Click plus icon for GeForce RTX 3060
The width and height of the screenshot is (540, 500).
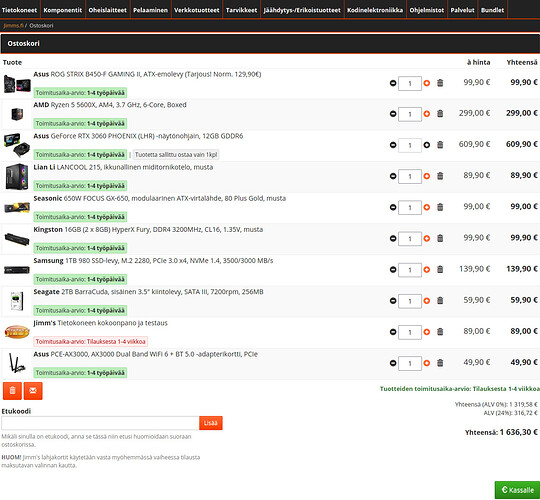pyautogui.click(x=427, y=145)
